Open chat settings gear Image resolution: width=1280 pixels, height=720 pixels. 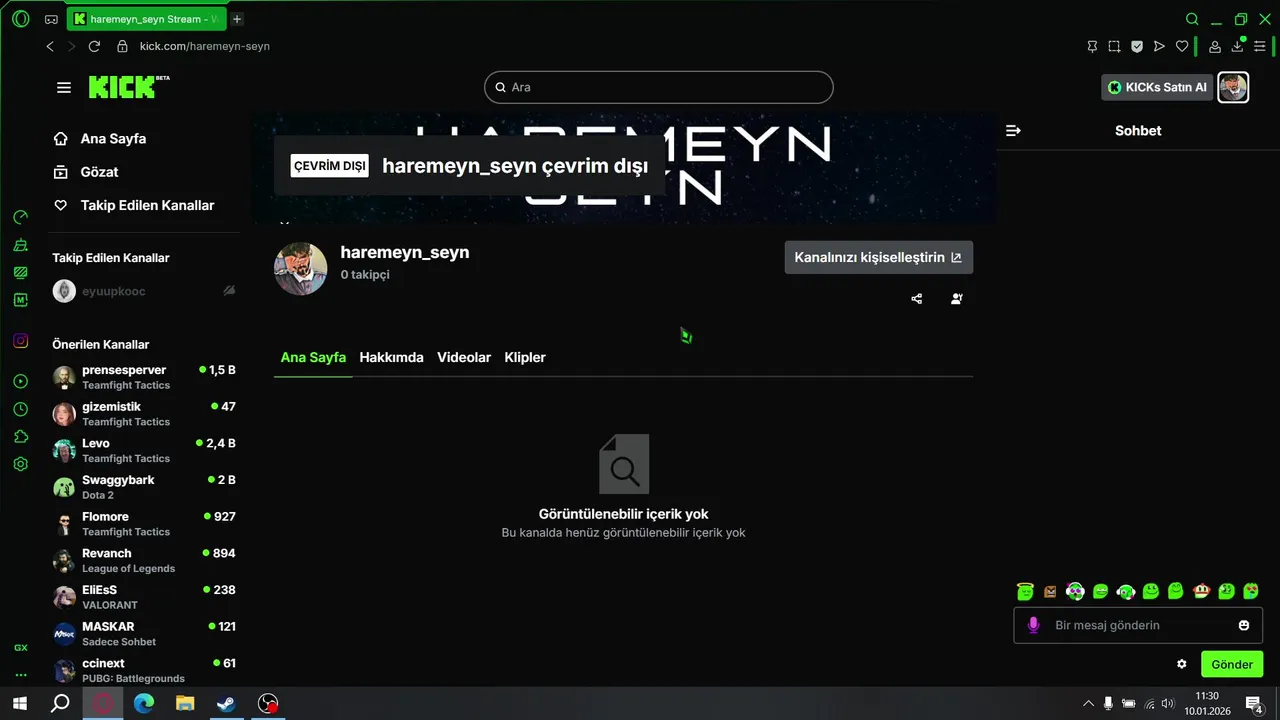1182,664
